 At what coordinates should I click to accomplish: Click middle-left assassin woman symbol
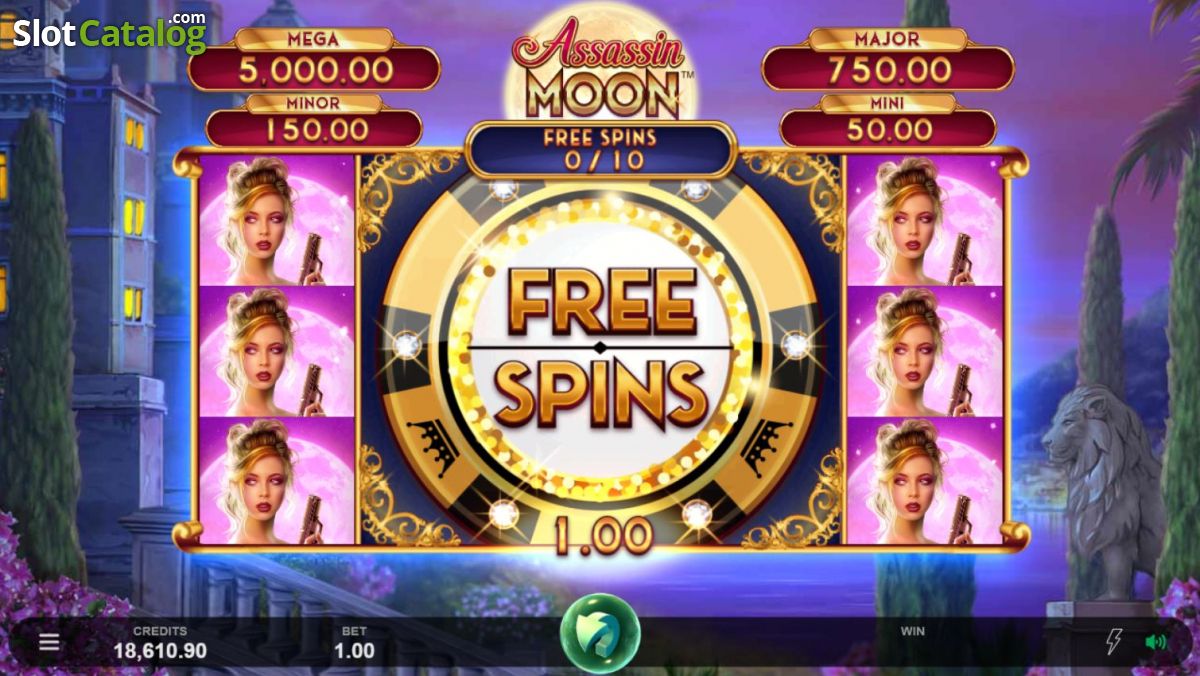[278, 351]
